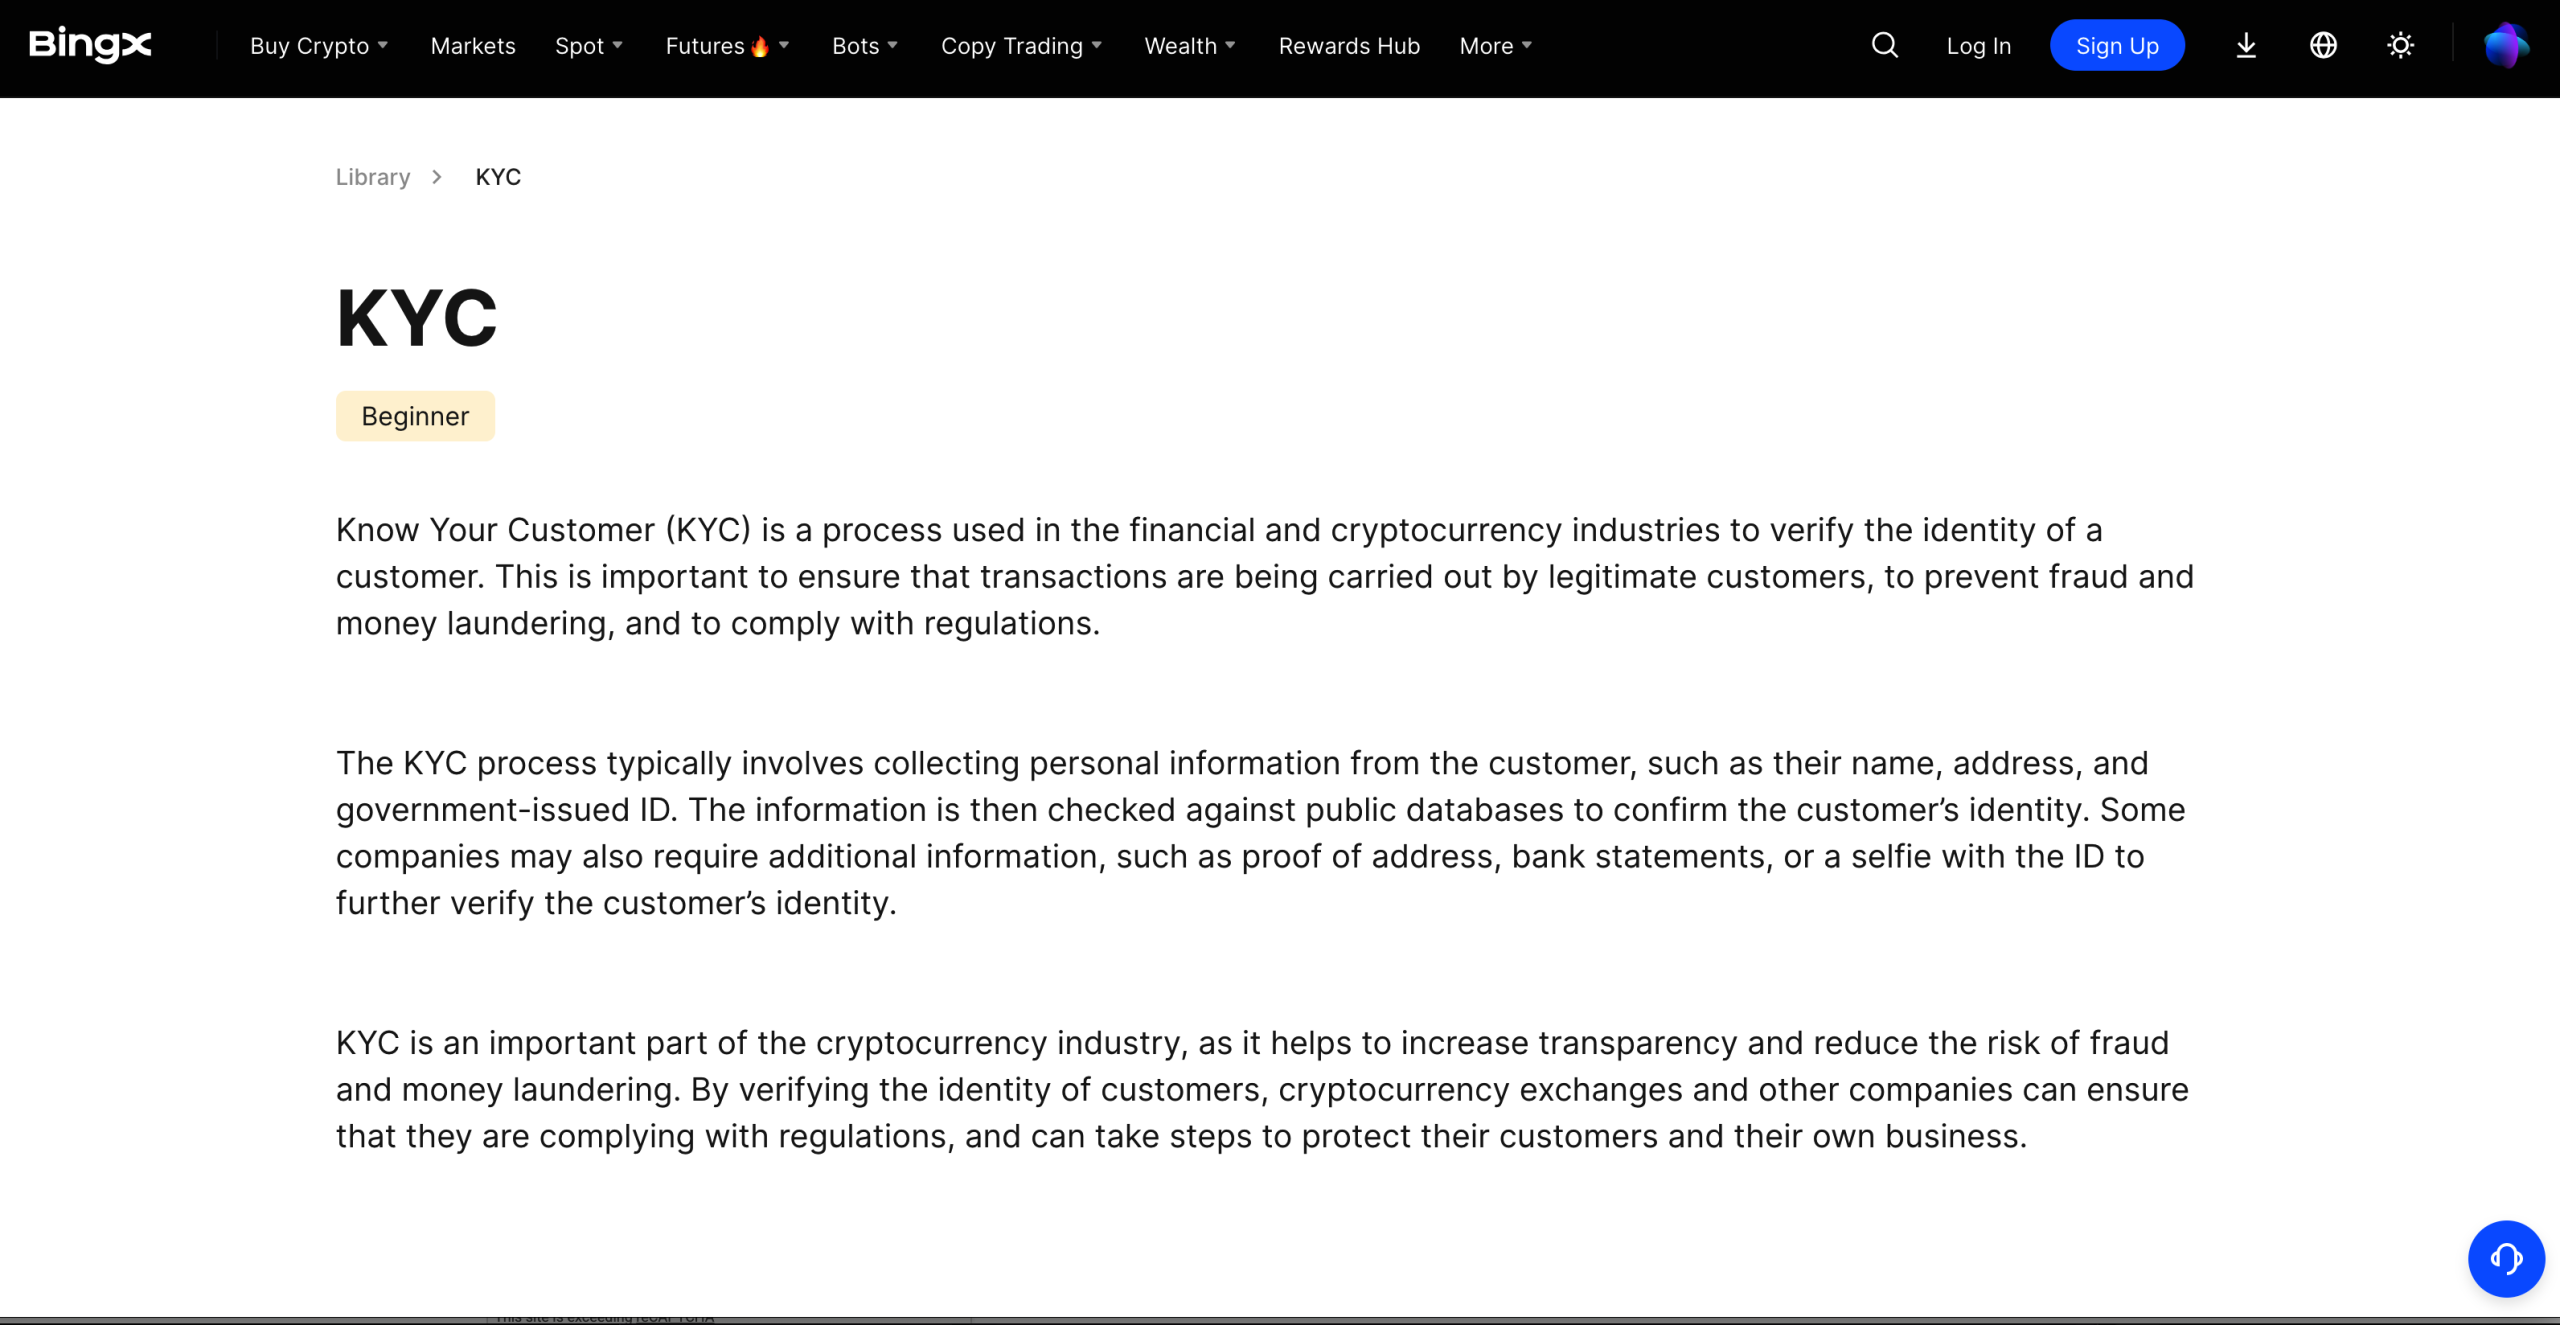Expand the Buy Crypto dropdown
This screenshot has height=1325, width=2560.
319,46
